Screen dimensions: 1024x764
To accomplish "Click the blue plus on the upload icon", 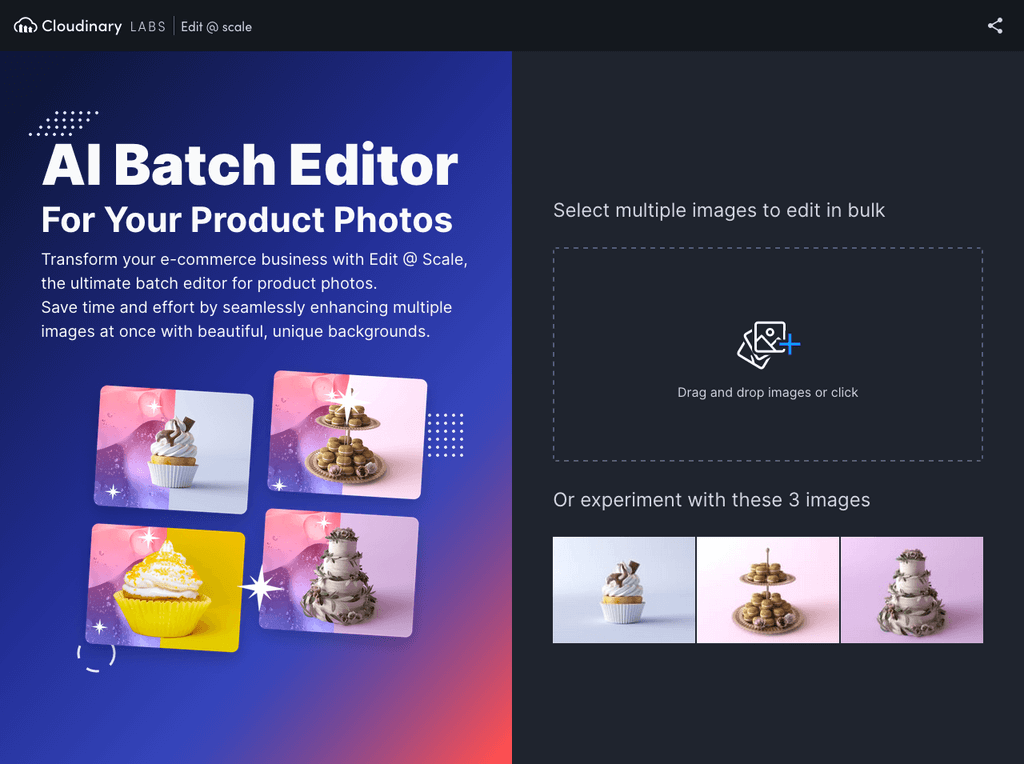I will point(790,345).
